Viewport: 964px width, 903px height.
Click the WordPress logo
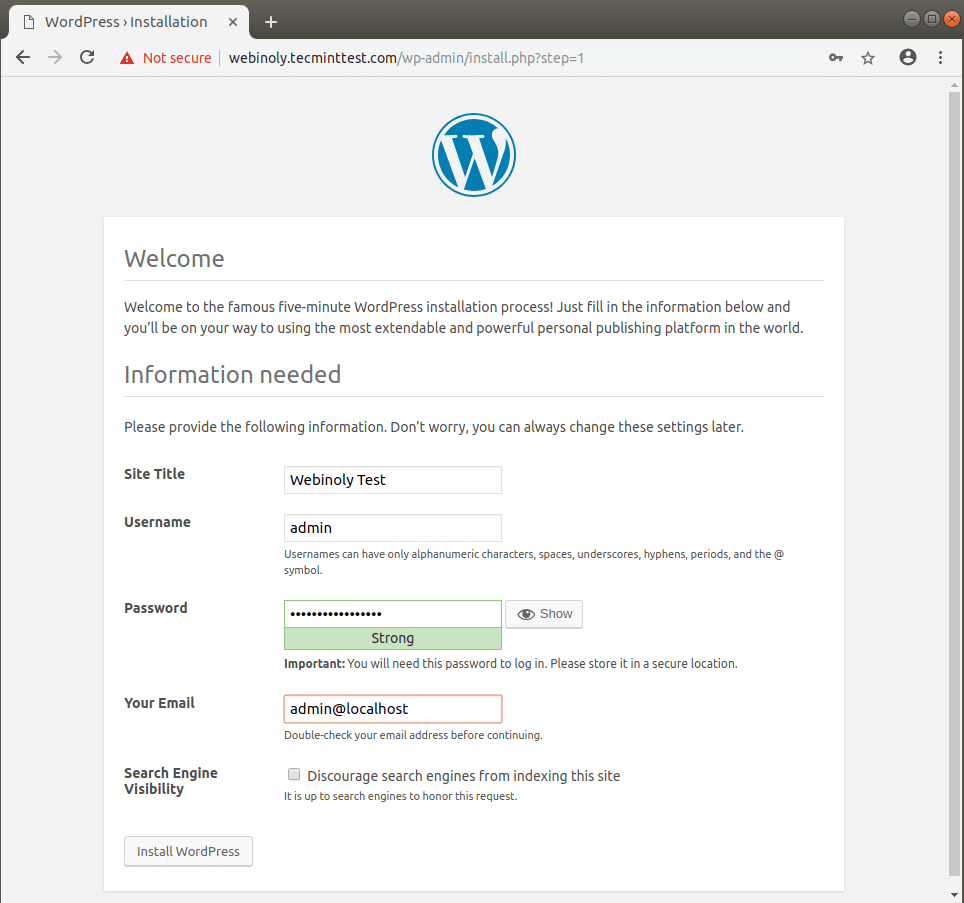coord(473,155)
